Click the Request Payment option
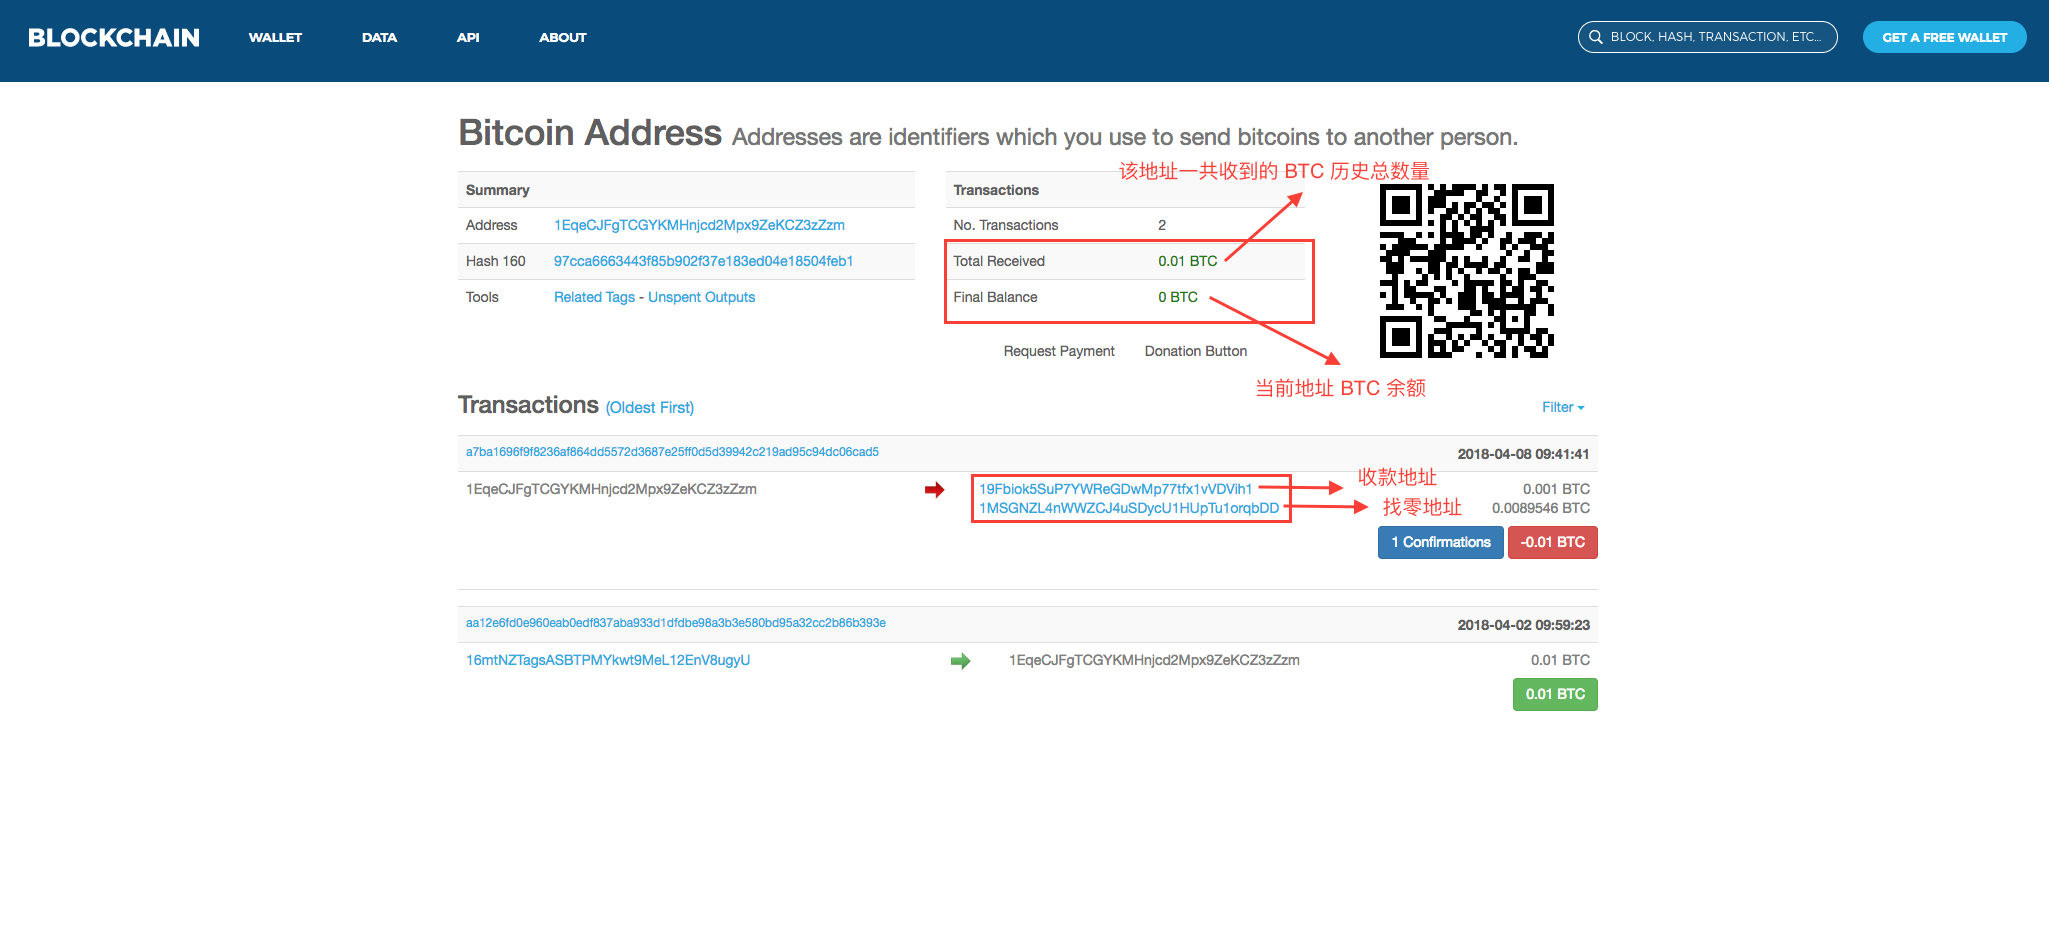This screenshot has height=948, width=2049. tap(1058, 351)
